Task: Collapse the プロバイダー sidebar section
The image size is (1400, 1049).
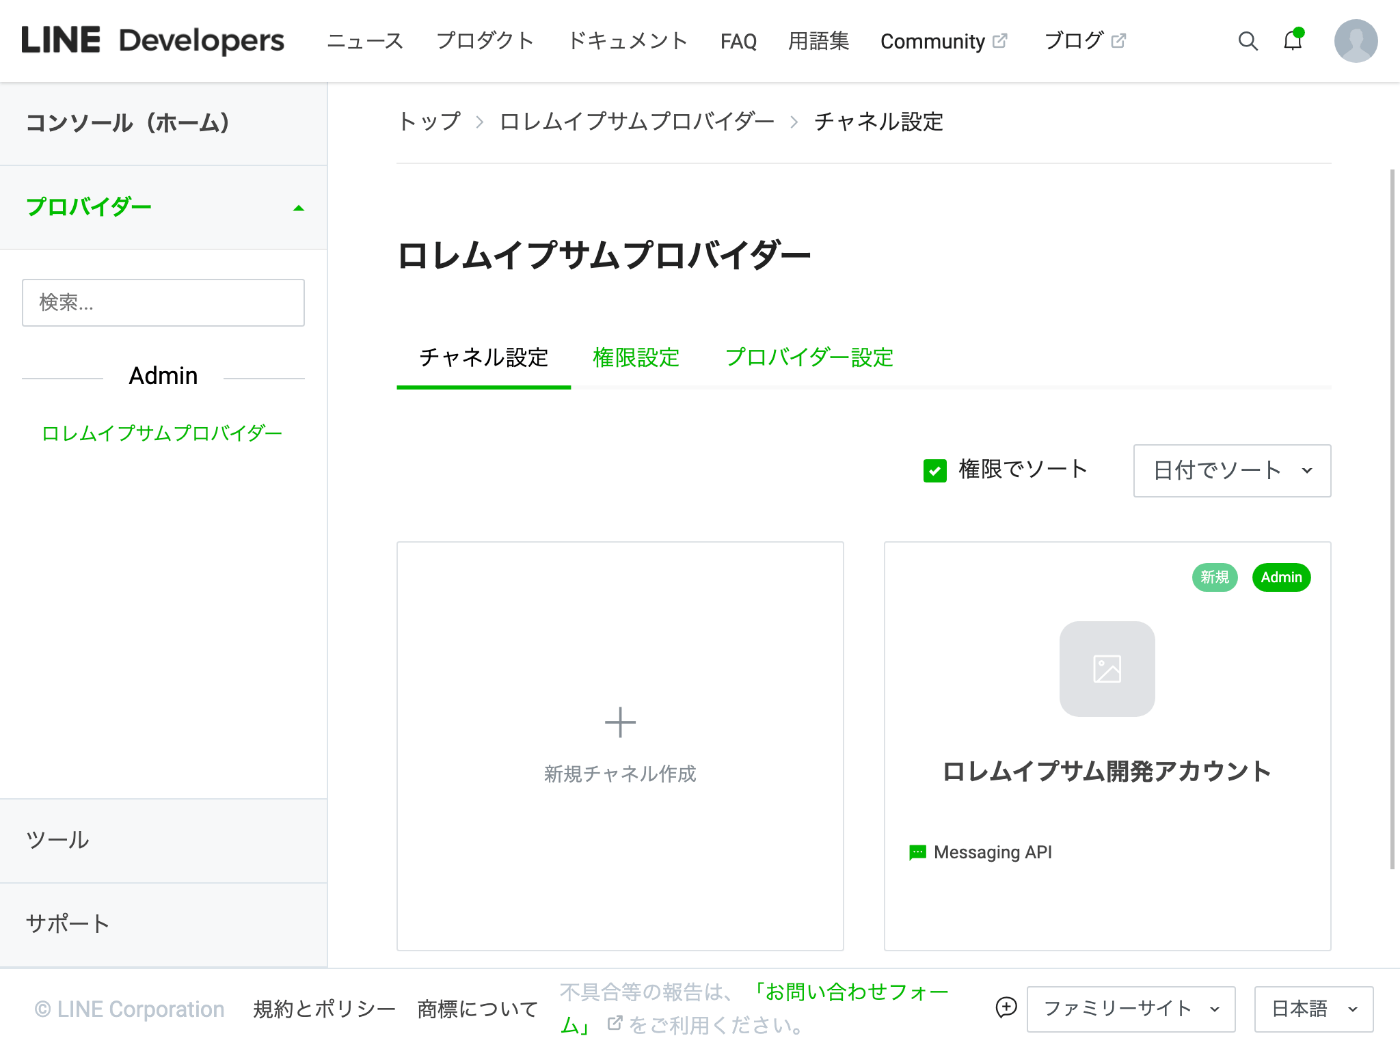Action: click(x=163, y=207)
